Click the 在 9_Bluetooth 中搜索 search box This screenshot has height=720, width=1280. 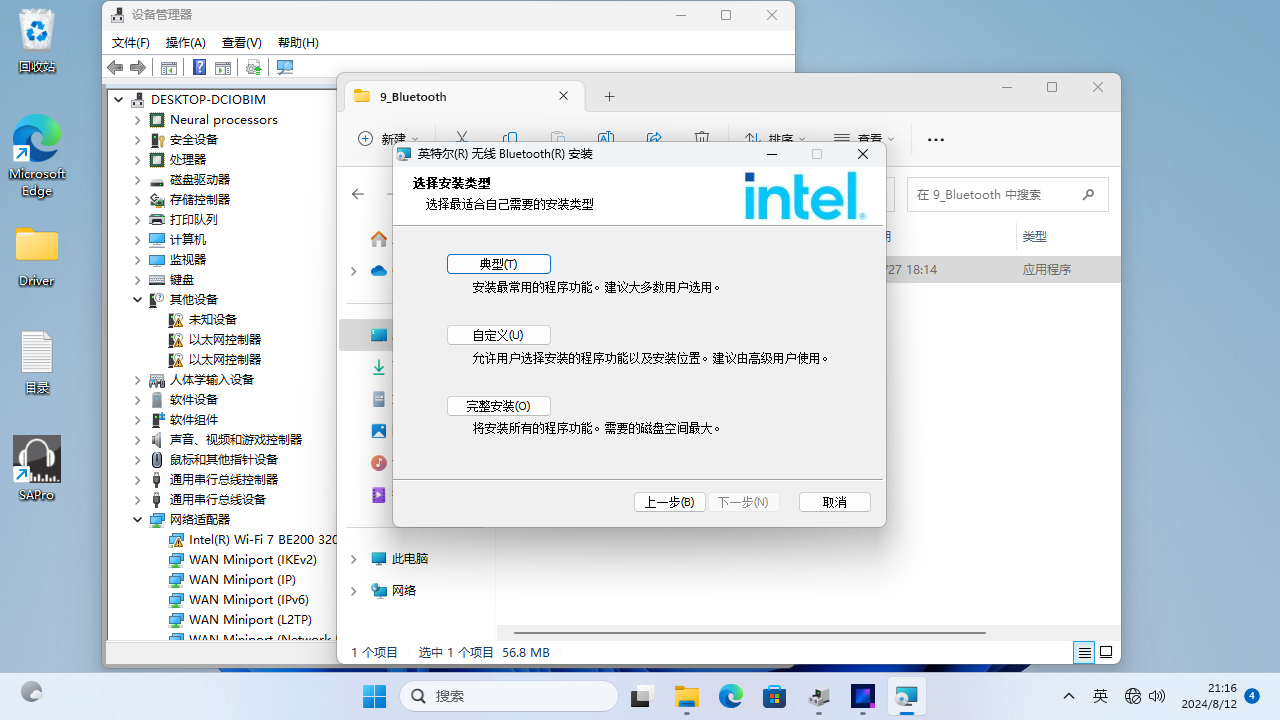click(993, 195)
